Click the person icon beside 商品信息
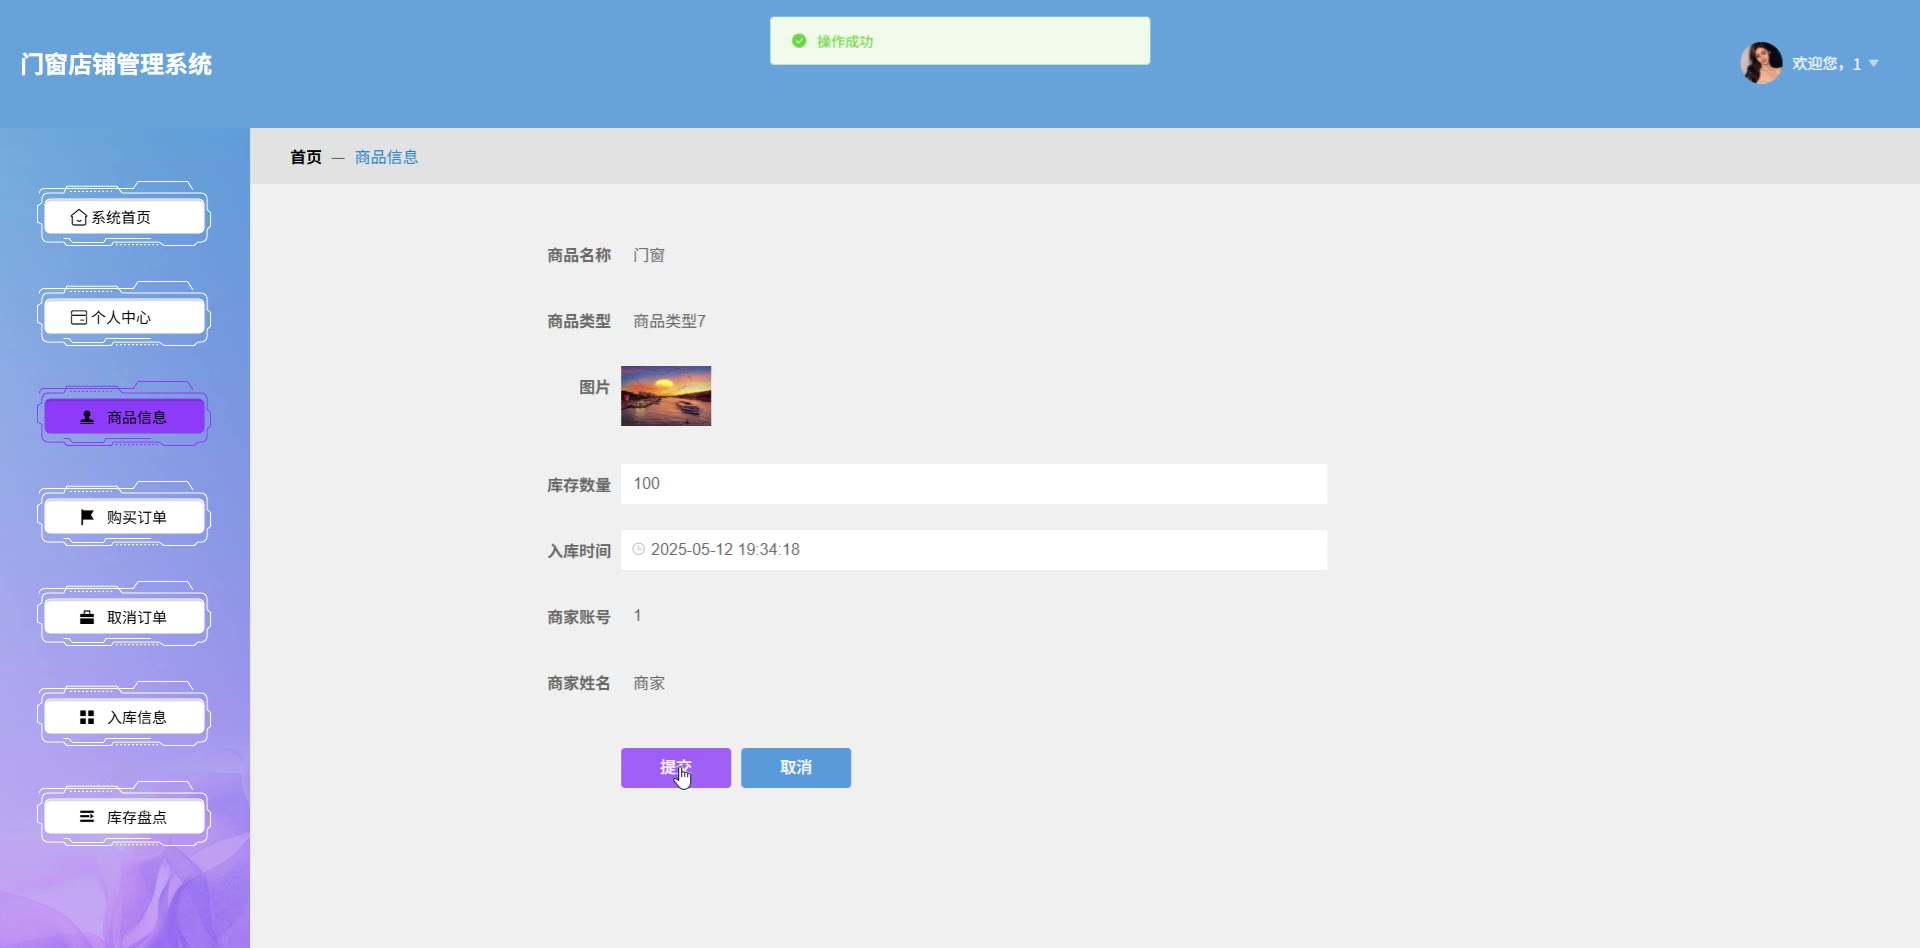 click(x=87, y=417)
